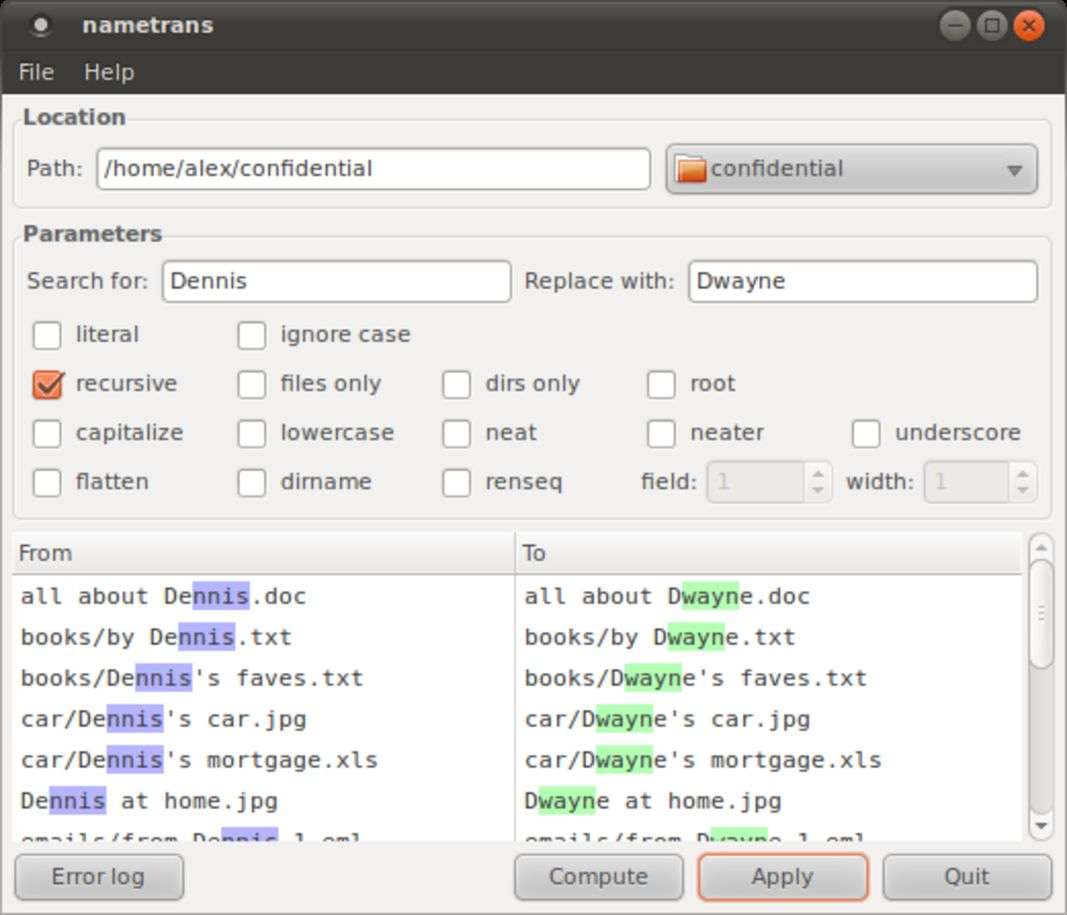This screenshot has width=1067, height=915.
Task: Enable the files only option
Action: [x=252, y=384]
